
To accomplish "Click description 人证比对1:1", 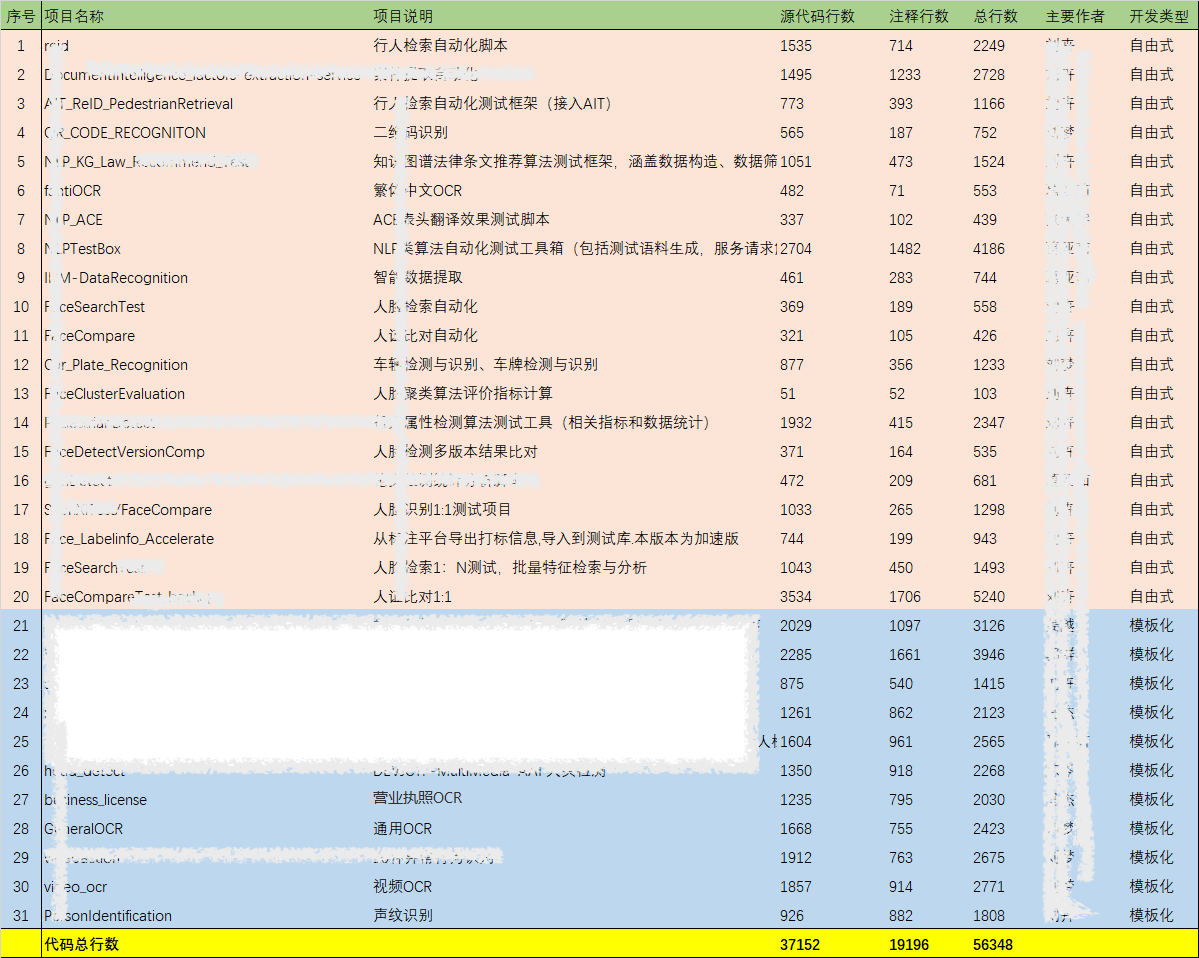I will 412,597.
